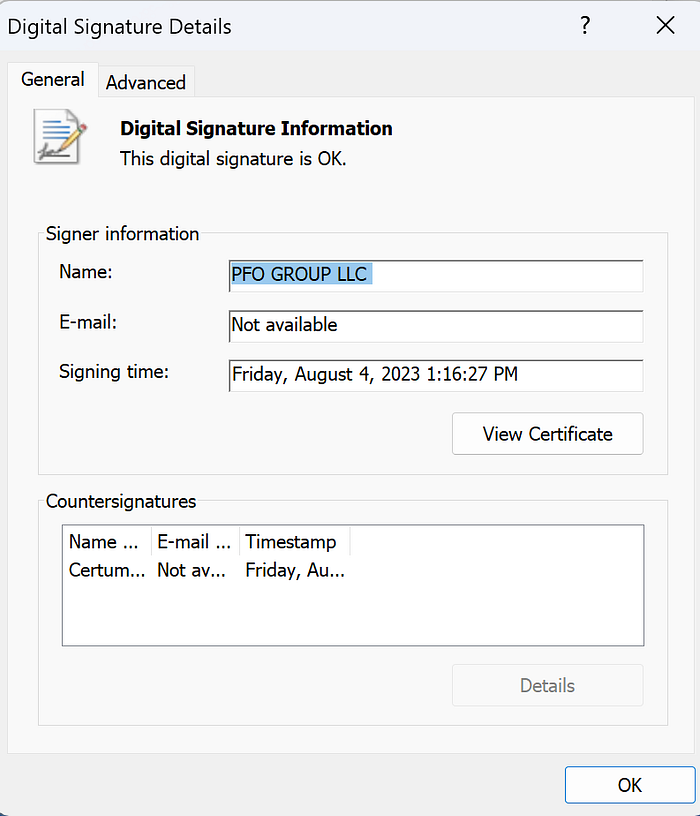Click the Signing time field
700x816 pixels.
click(x=435, y=375)
